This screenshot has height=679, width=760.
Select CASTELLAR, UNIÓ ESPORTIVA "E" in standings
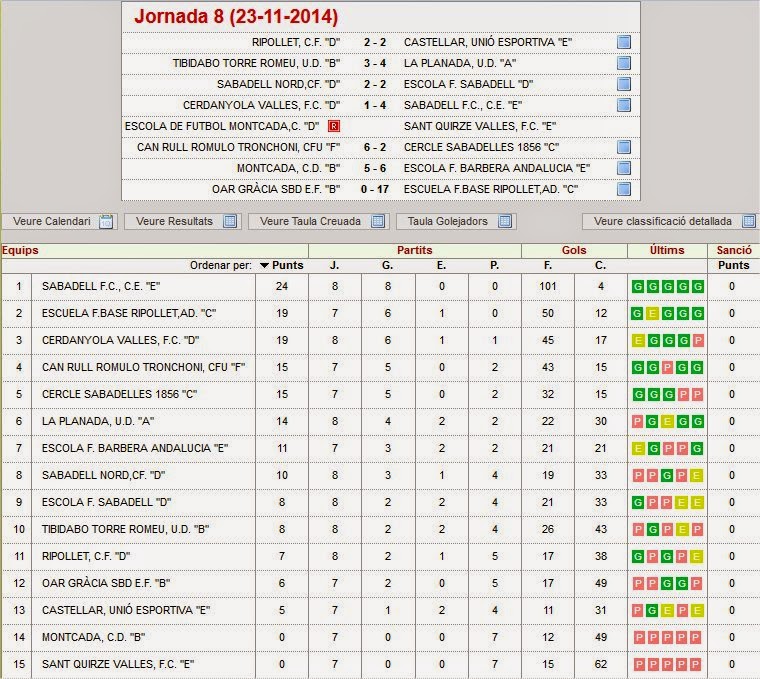[126, 610]
